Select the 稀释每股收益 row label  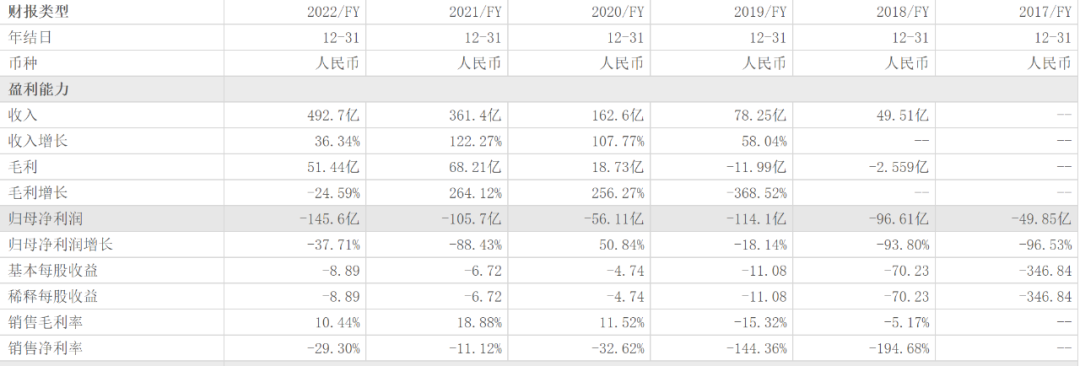tap(53, 296)
